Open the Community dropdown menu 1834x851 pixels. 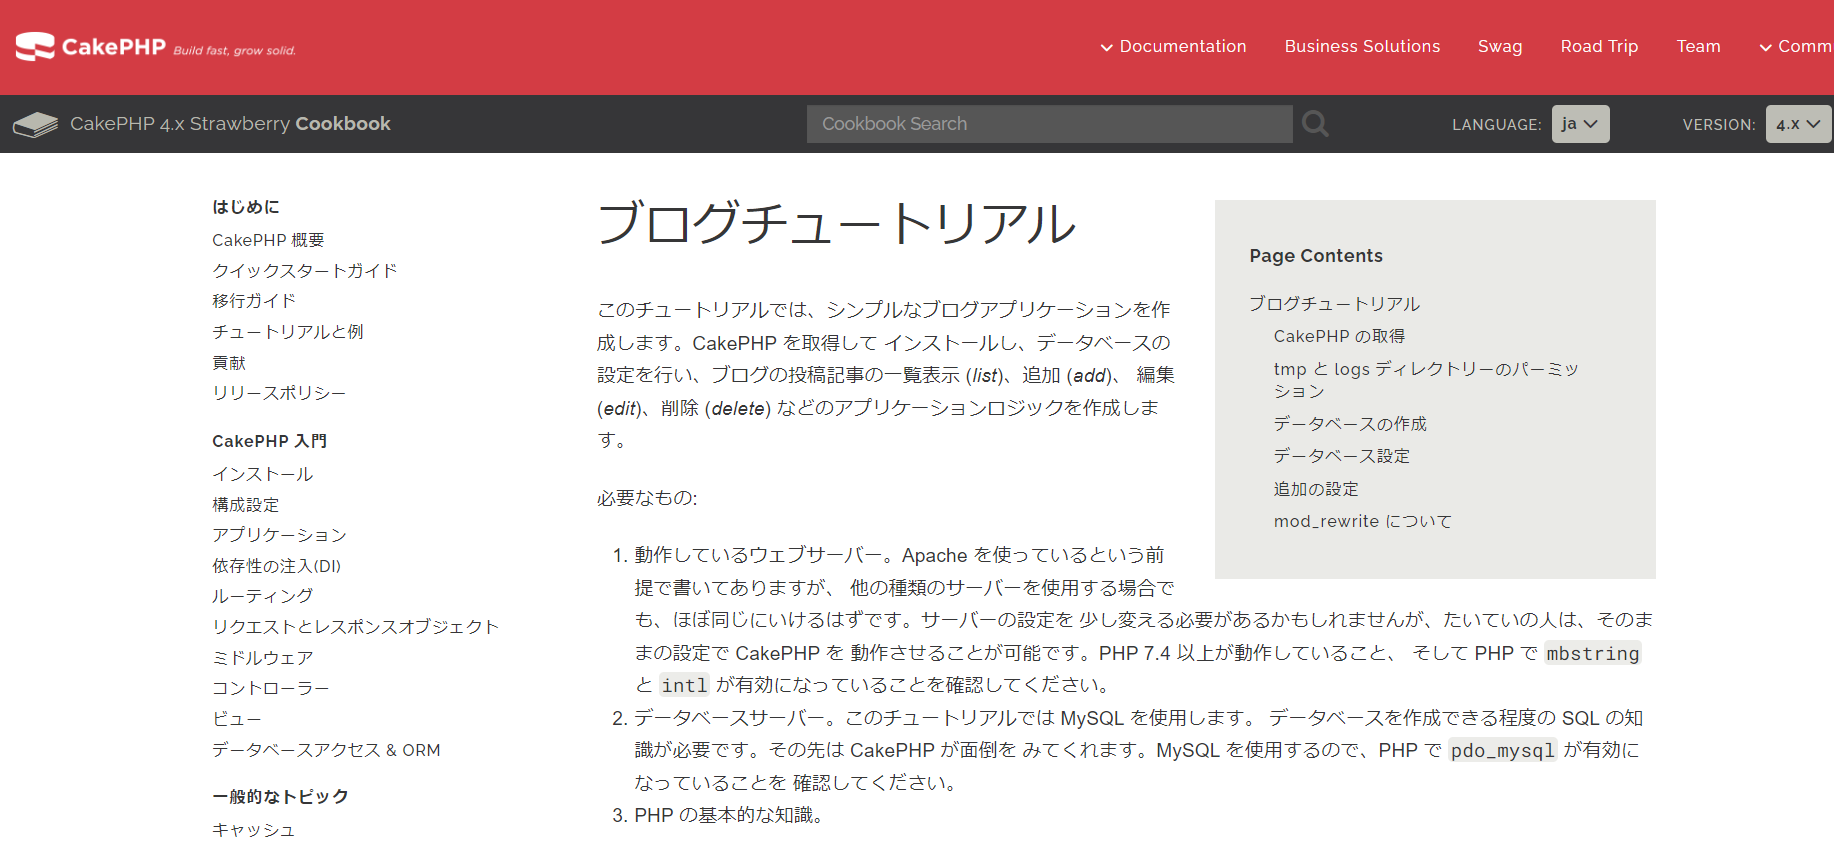(1796, 47)
